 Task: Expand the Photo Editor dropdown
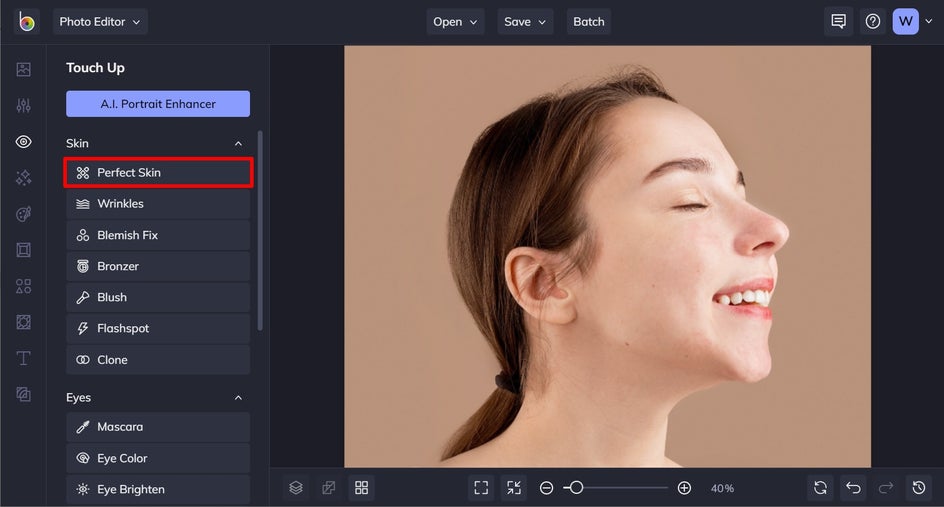tap(100, 22)
